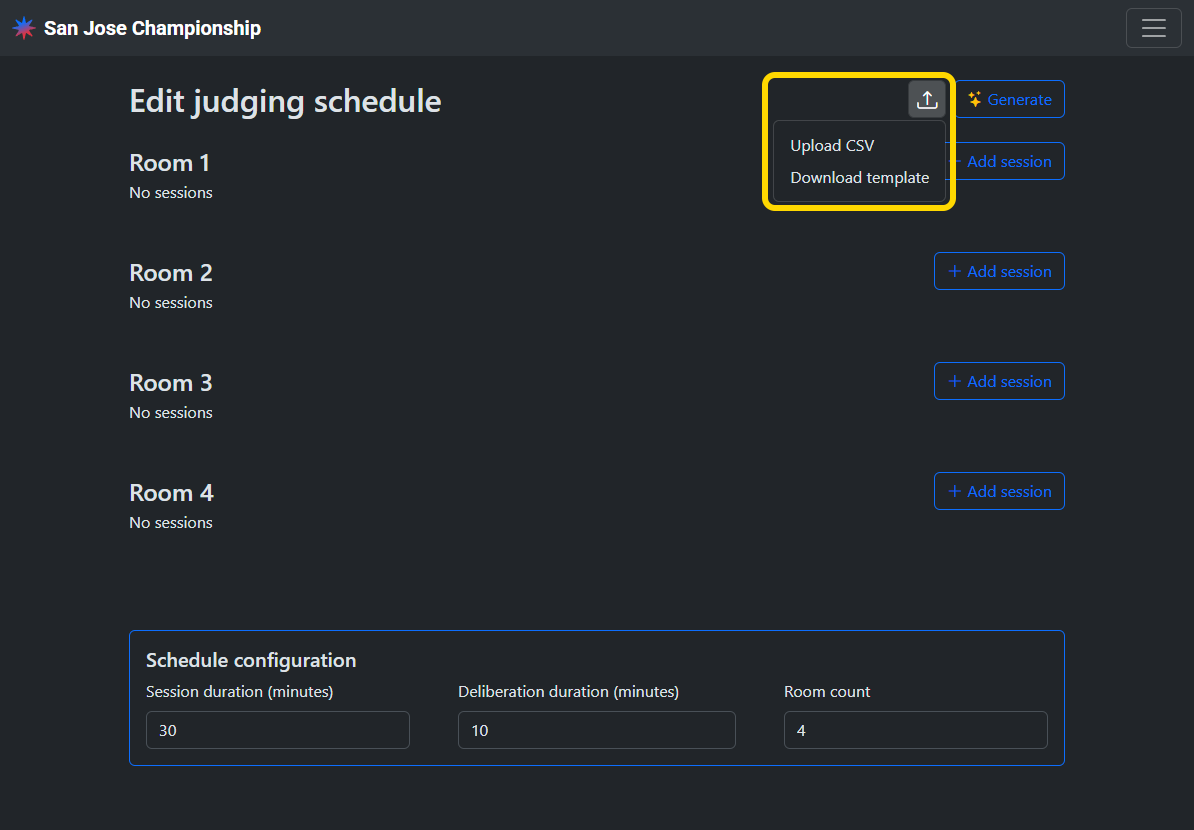
Task: Click the Deliberation duration (minutes) label
Action: point(568,692)
